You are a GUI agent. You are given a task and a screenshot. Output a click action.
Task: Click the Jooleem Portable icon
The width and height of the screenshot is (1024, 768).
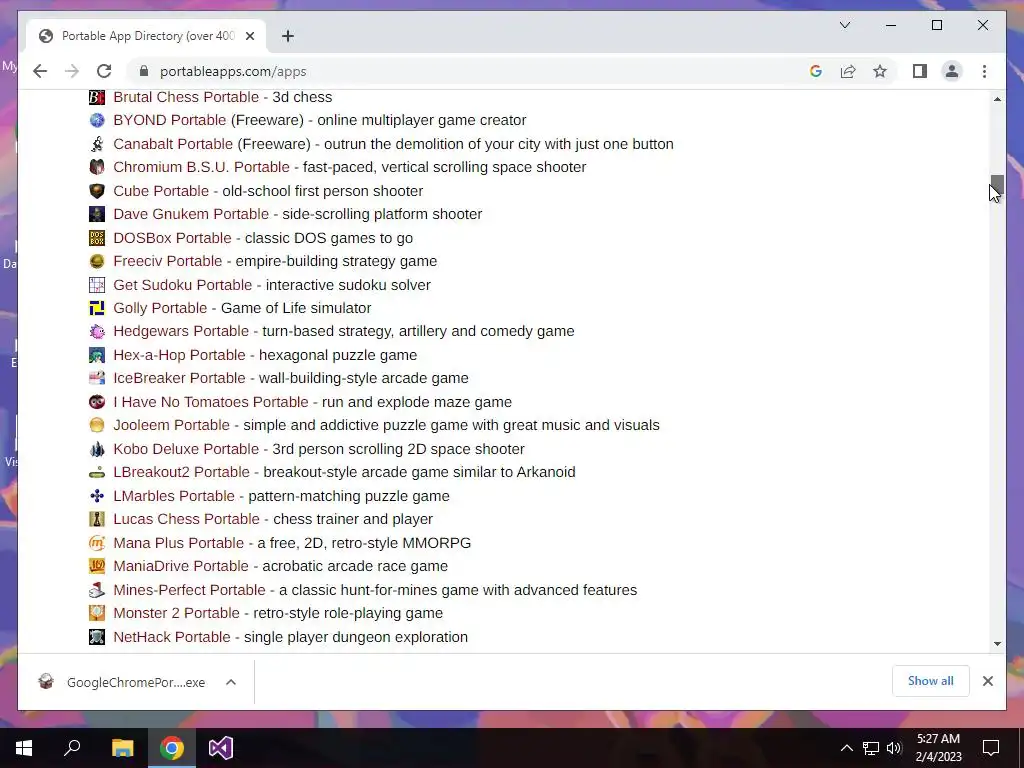[97, 425]
